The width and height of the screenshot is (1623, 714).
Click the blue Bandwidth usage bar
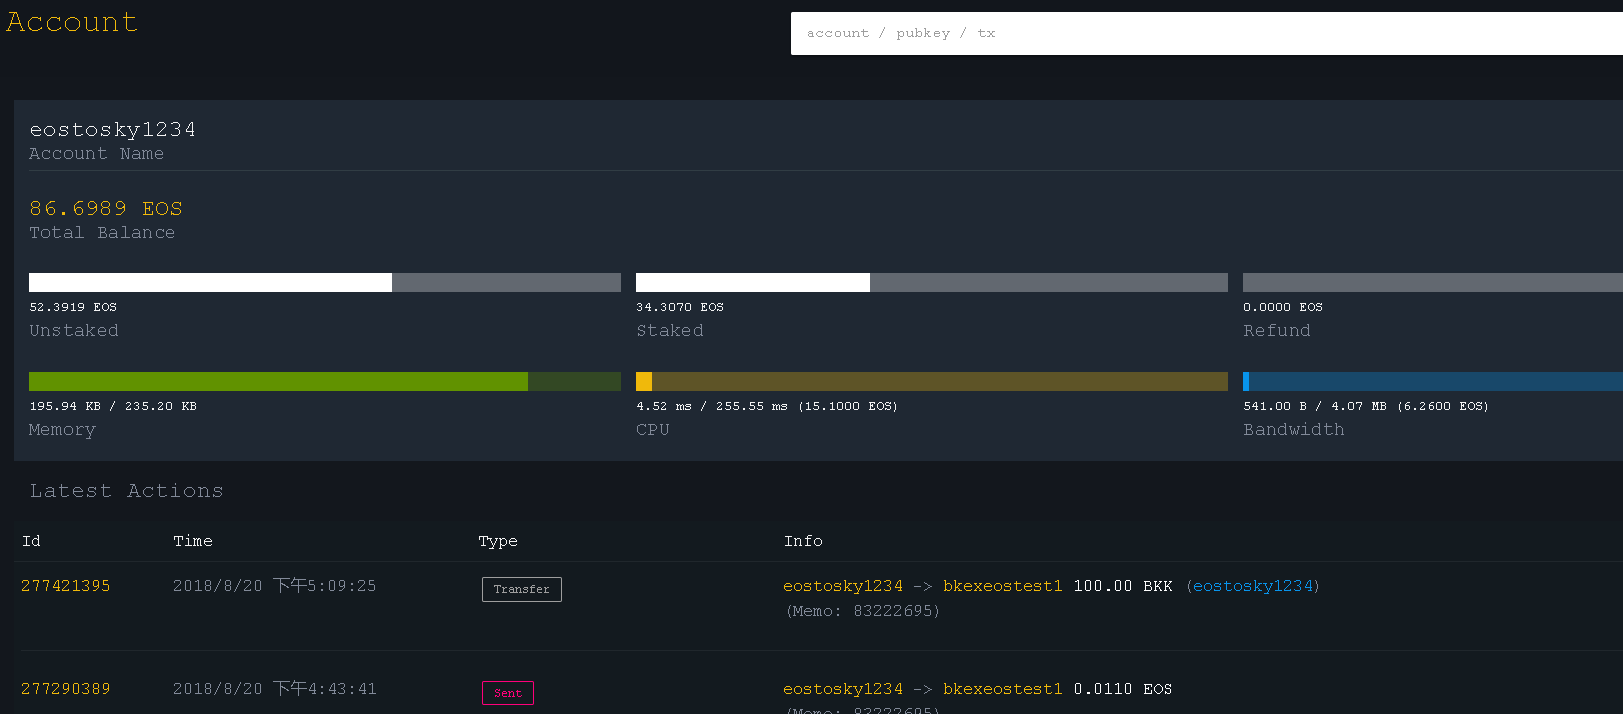click(1433, 381)
